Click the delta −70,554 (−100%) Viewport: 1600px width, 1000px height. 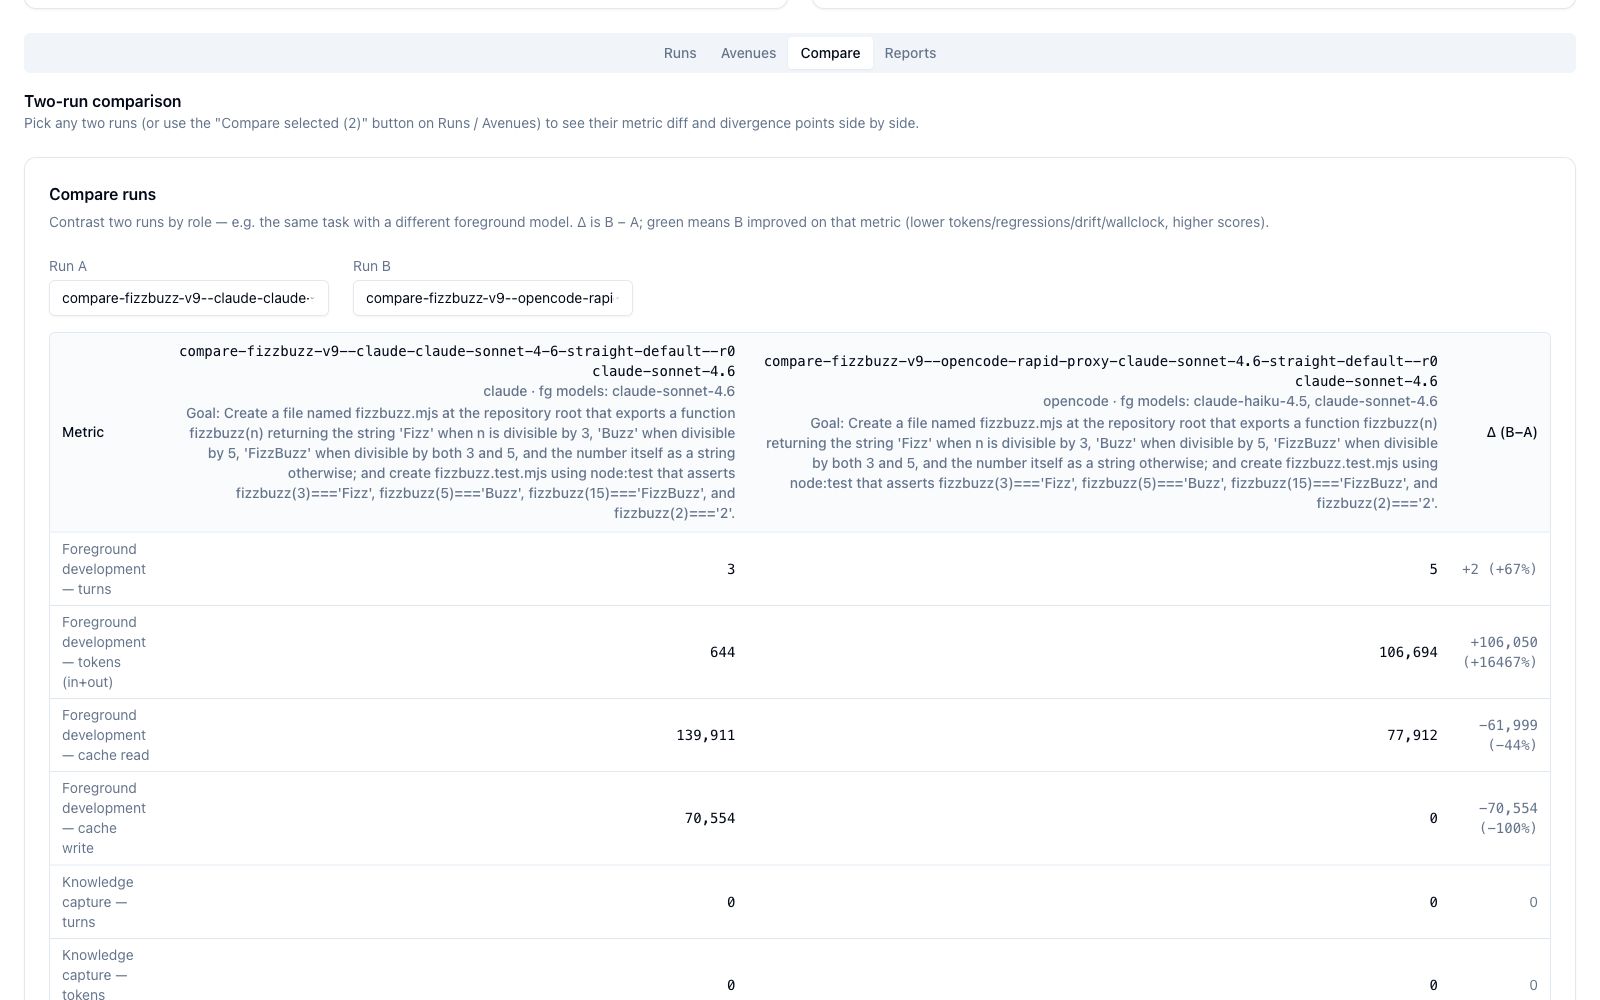pos(1508,818)
